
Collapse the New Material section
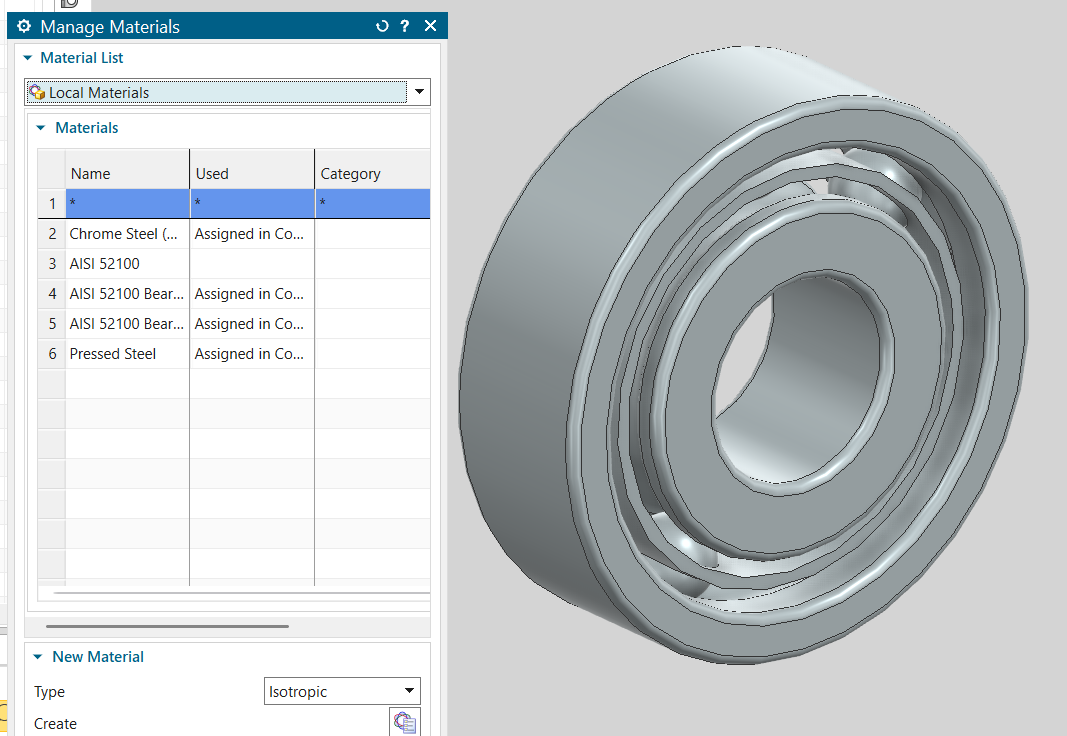point(38,657)
